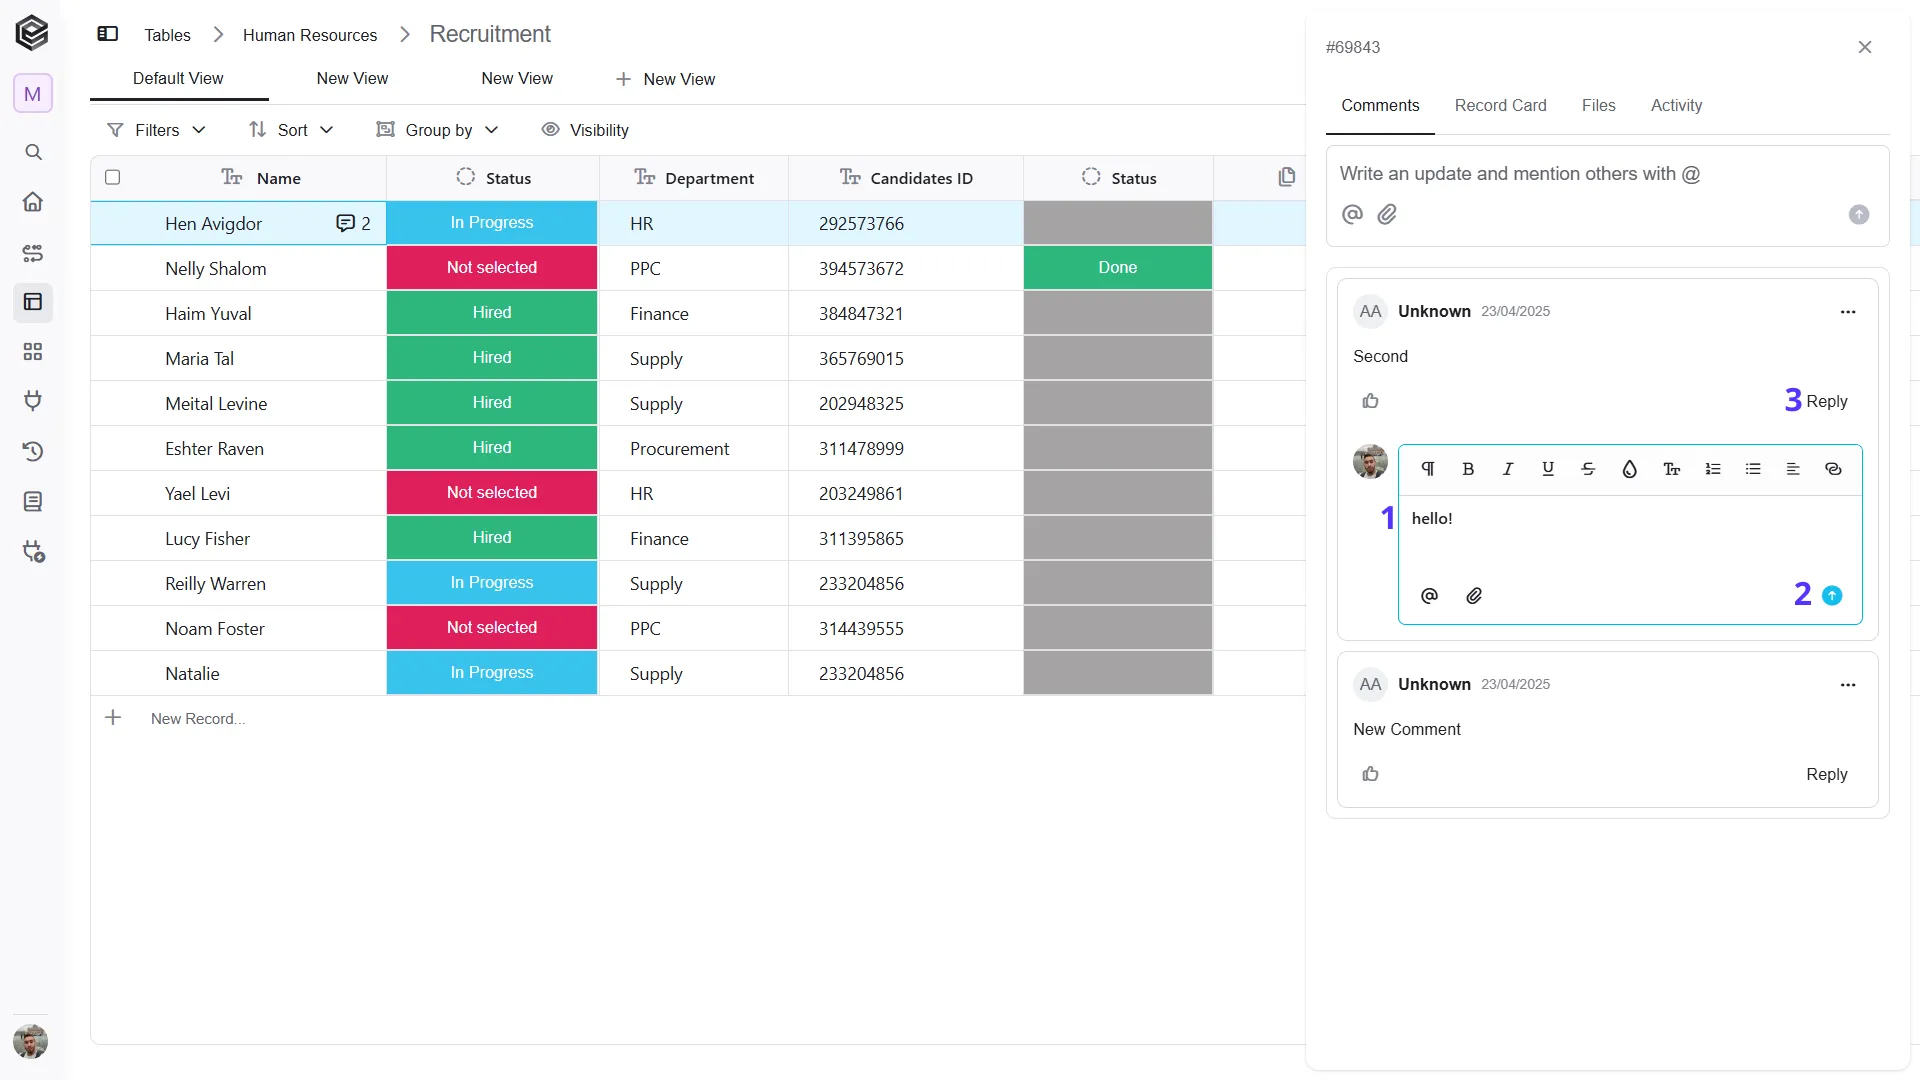Expand the Filters dropdown

pos(156,130)
